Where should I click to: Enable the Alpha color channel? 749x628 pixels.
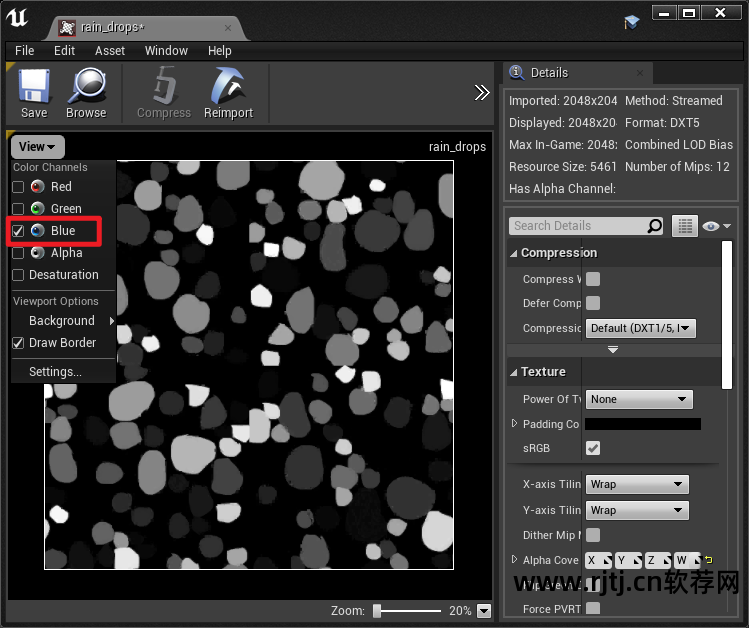pos(18,253)
